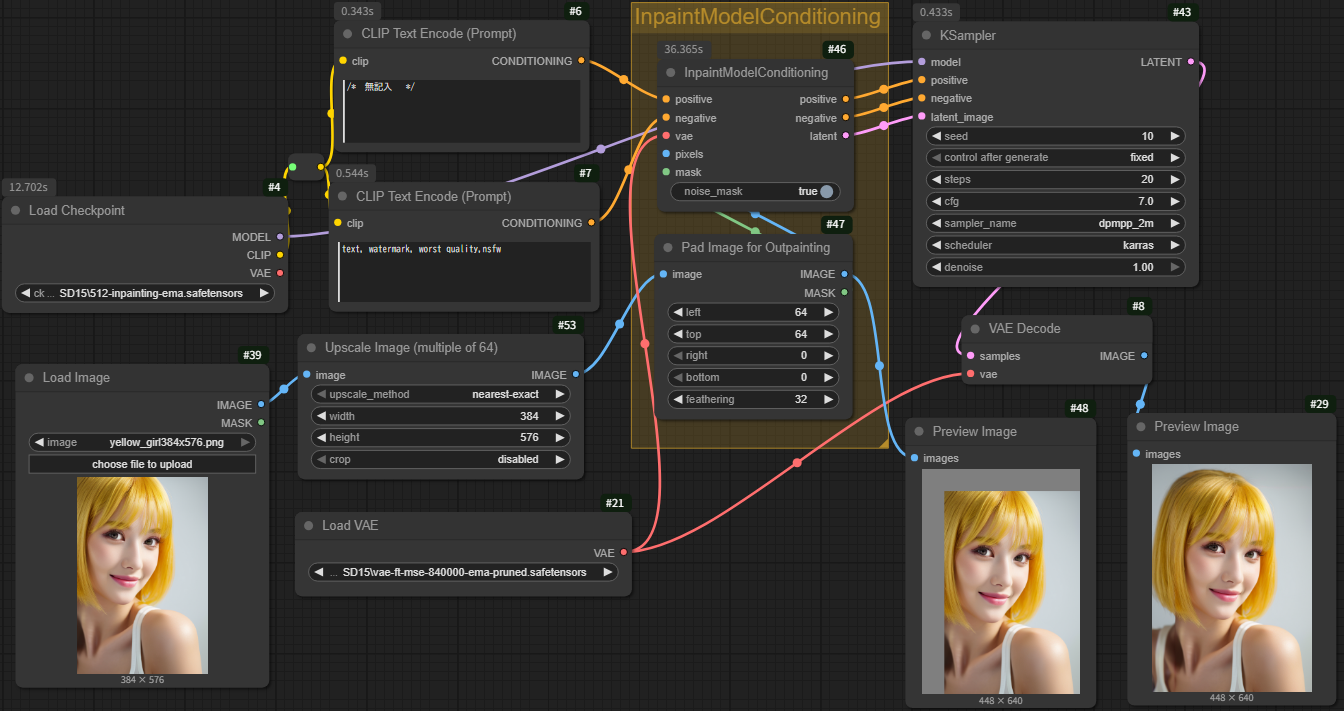Collapse the Load Checkpoint node via its dot
Screen dimensions: 1344x711
15,211
